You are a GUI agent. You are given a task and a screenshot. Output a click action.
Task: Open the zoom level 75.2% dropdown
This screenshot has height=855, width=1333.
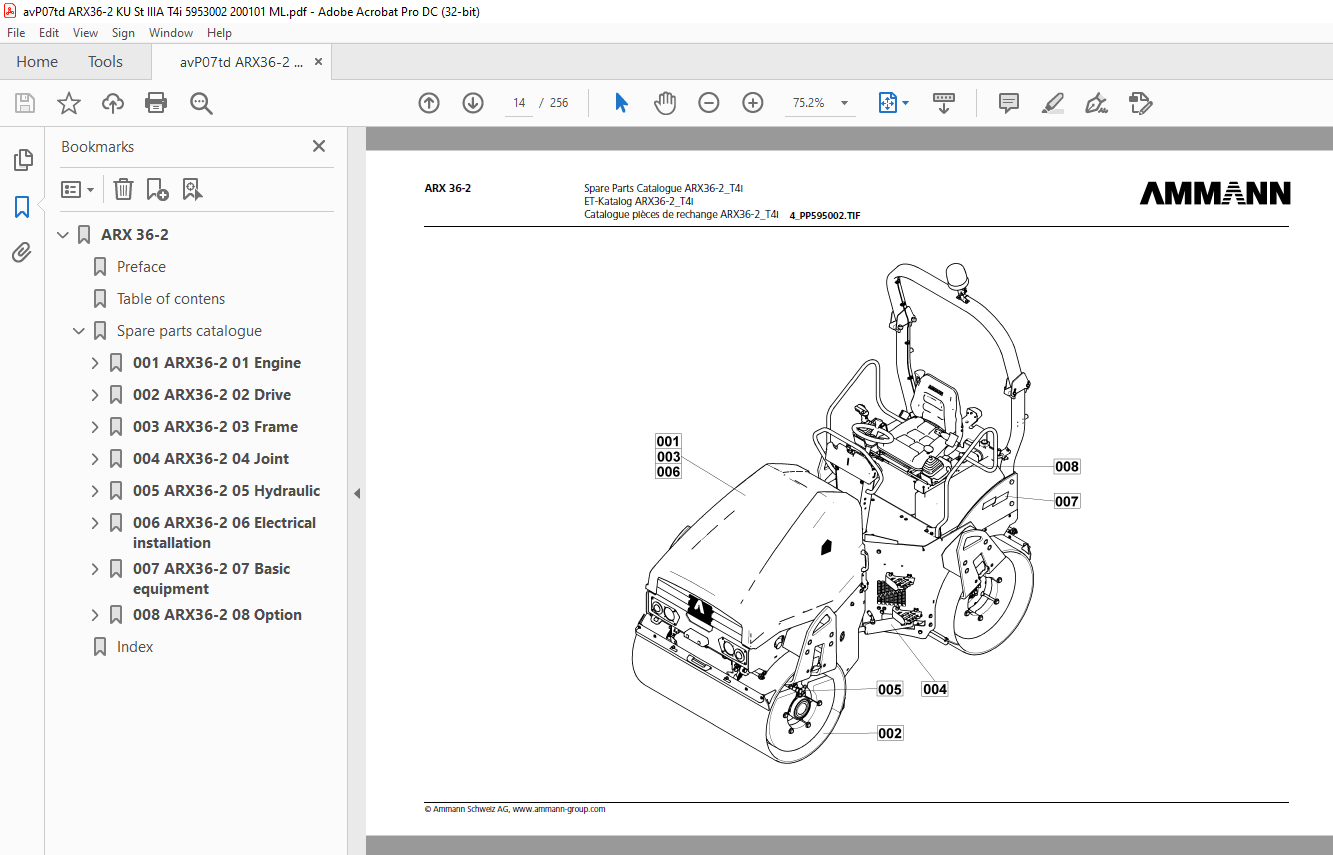(844, 103)
